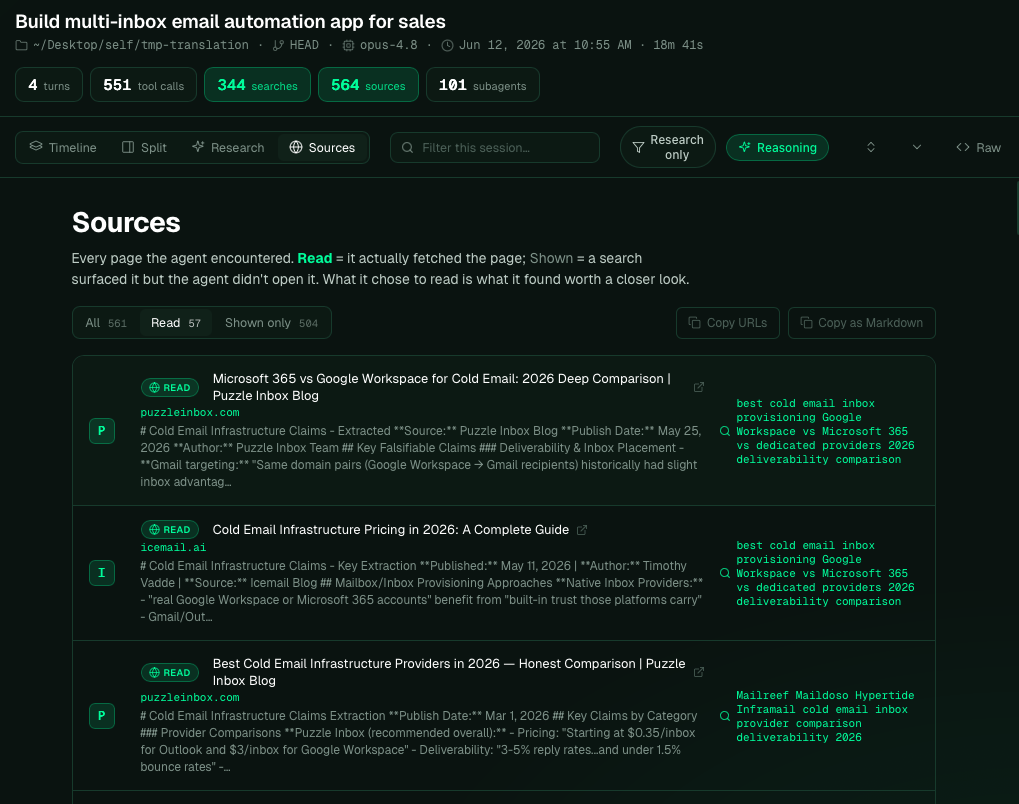Click the chip icon before opus-4.8
Viewport: 1019px width, 804px height.
pyautogui.click(x=348, y=45)
